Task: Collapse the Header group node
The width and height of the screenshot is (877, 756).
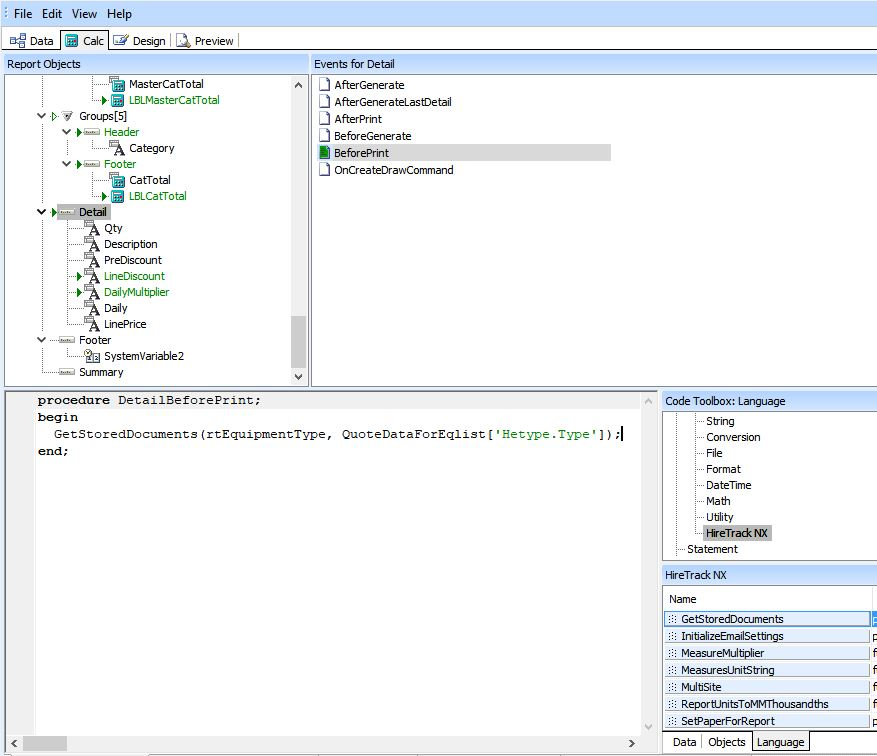Action: pyautogui.click(x=66, y=131)
